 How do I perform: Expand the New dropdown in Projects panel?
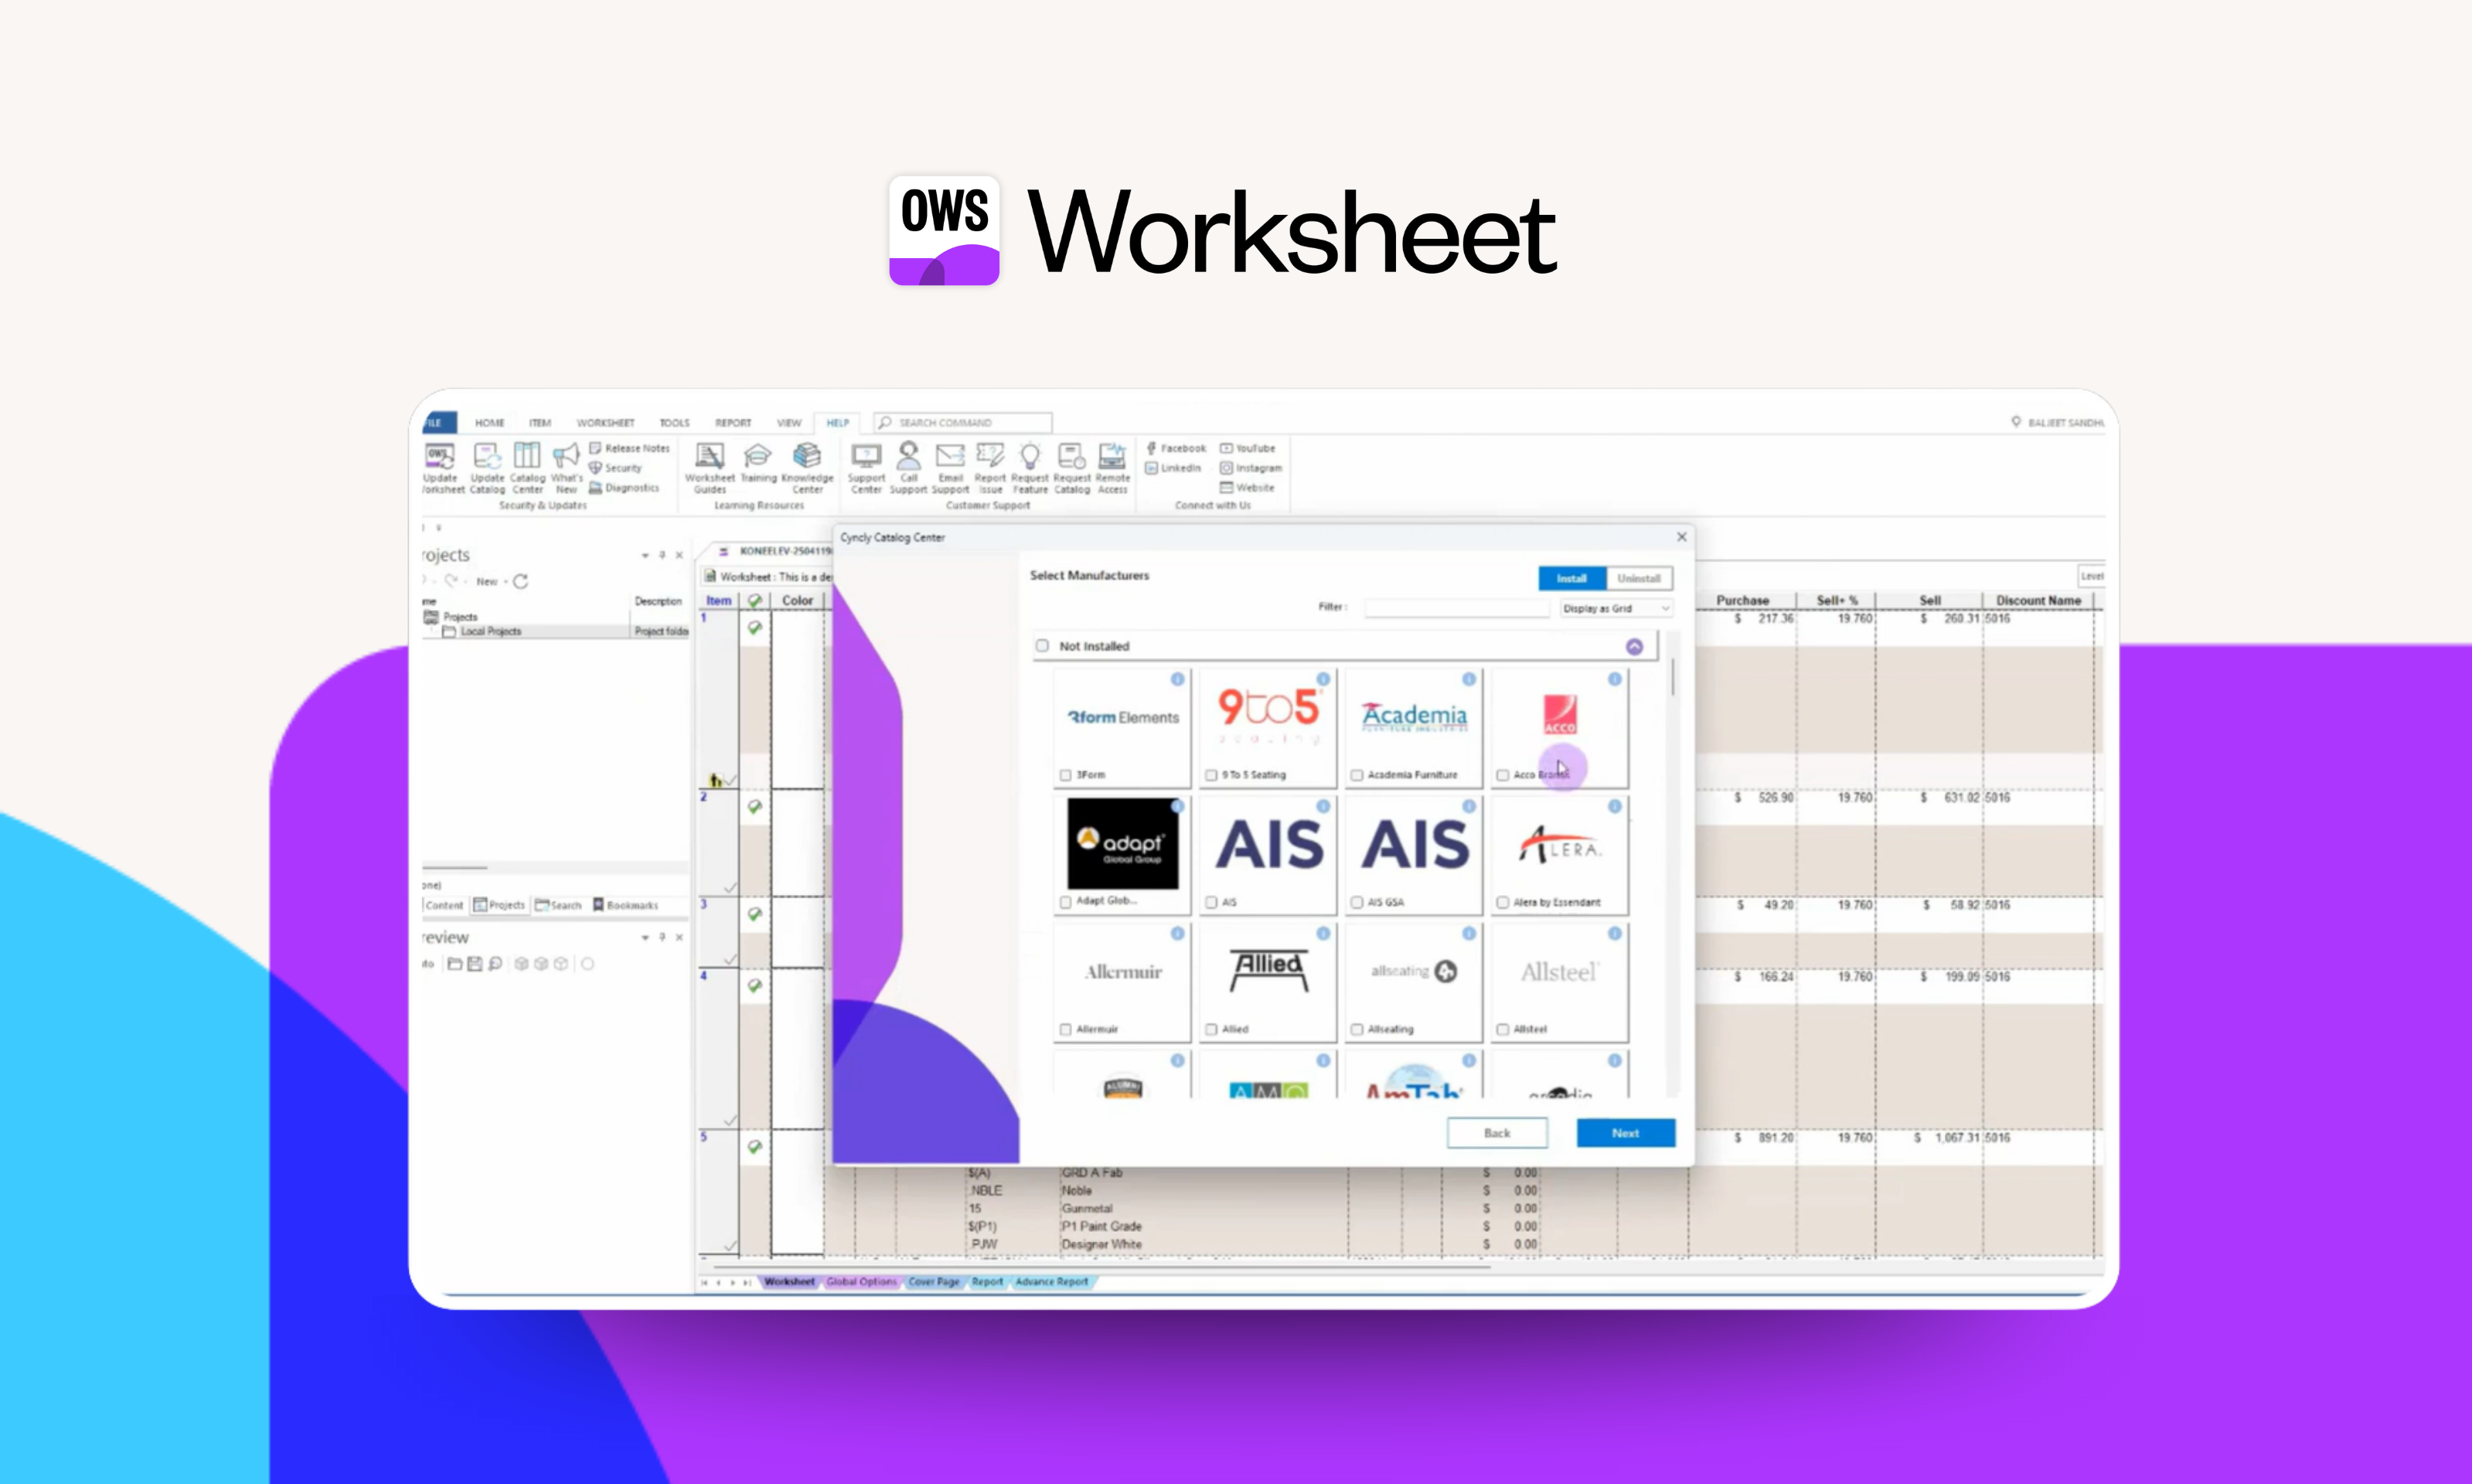(x=505, y=581)
